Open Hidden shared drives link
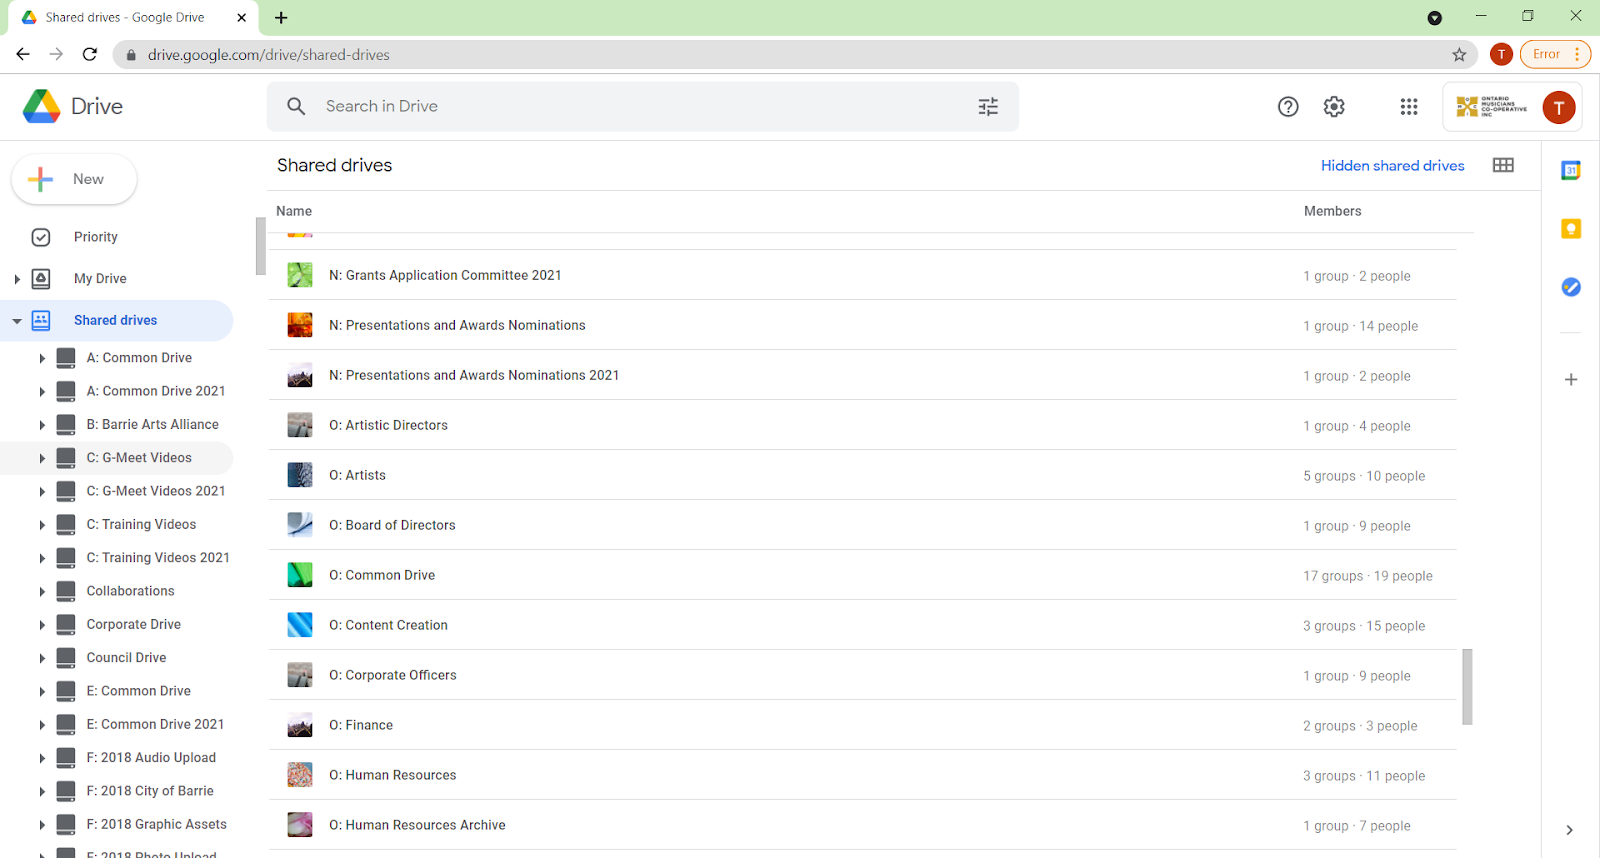Image resolution: width=1600 pixels, height=858 pixels. click(x=1392, y=166)
